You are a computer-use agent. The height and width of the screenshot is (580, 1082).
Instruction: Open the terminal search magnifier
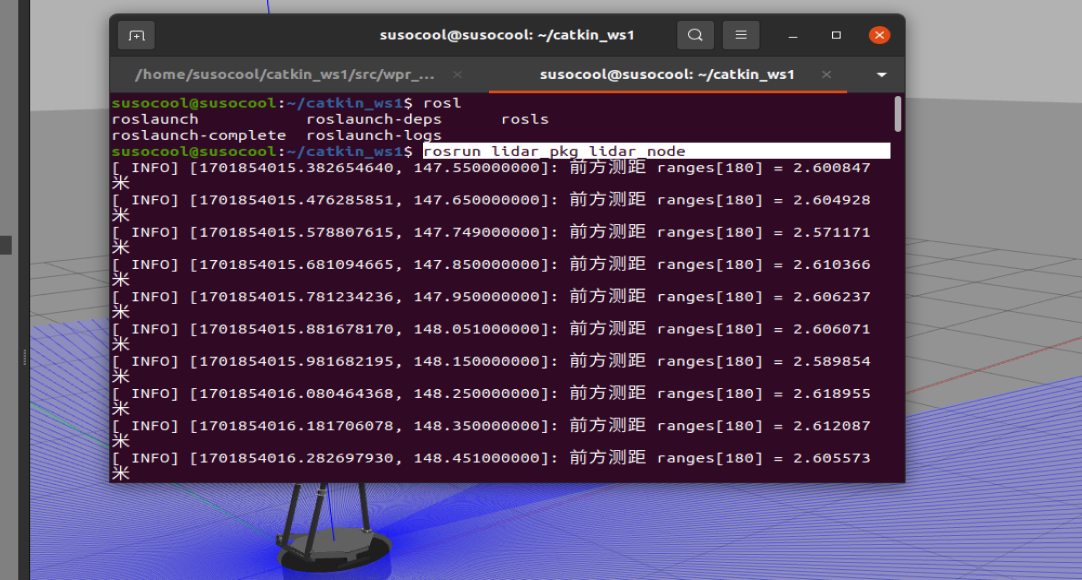click(695, 35)
